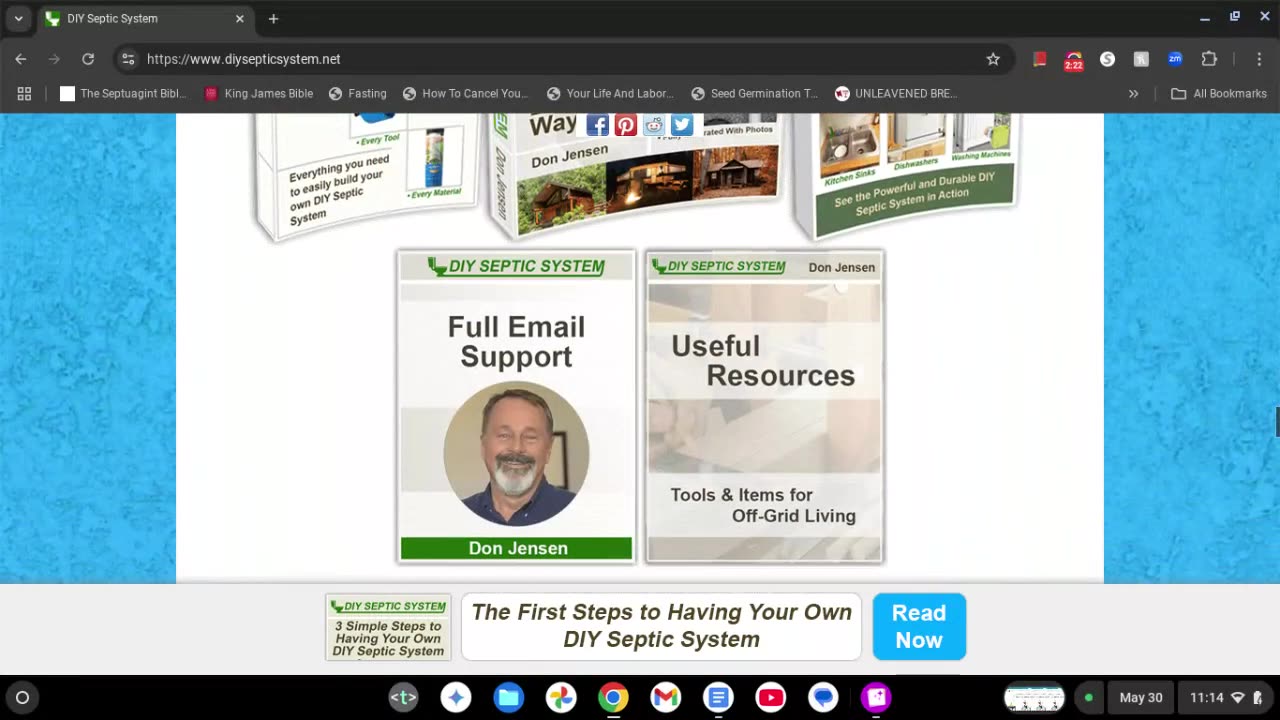
Task: Reload the current page
Action: point(88,59)
